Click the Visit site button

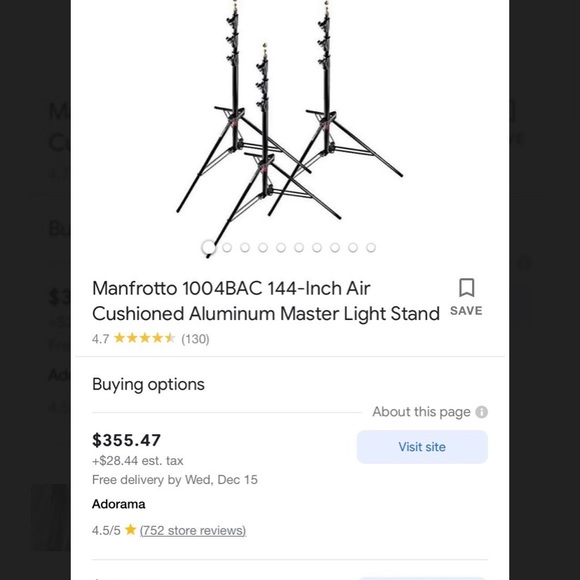(x=422, y=447)
